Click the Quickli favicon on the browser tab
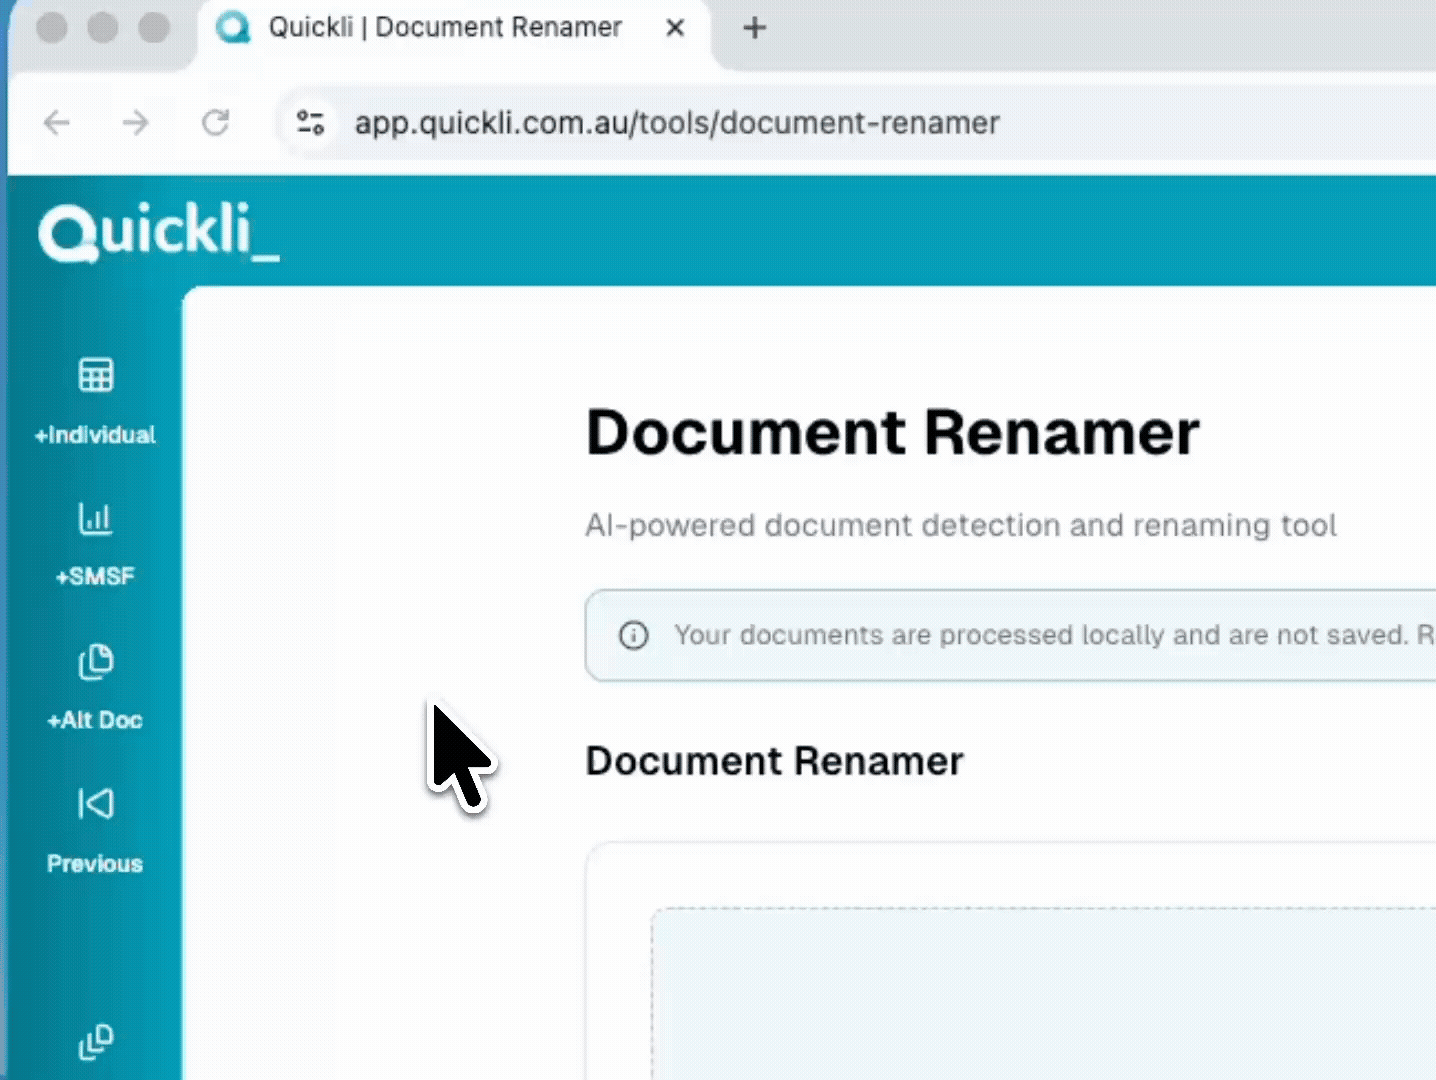 pos(233,28)
